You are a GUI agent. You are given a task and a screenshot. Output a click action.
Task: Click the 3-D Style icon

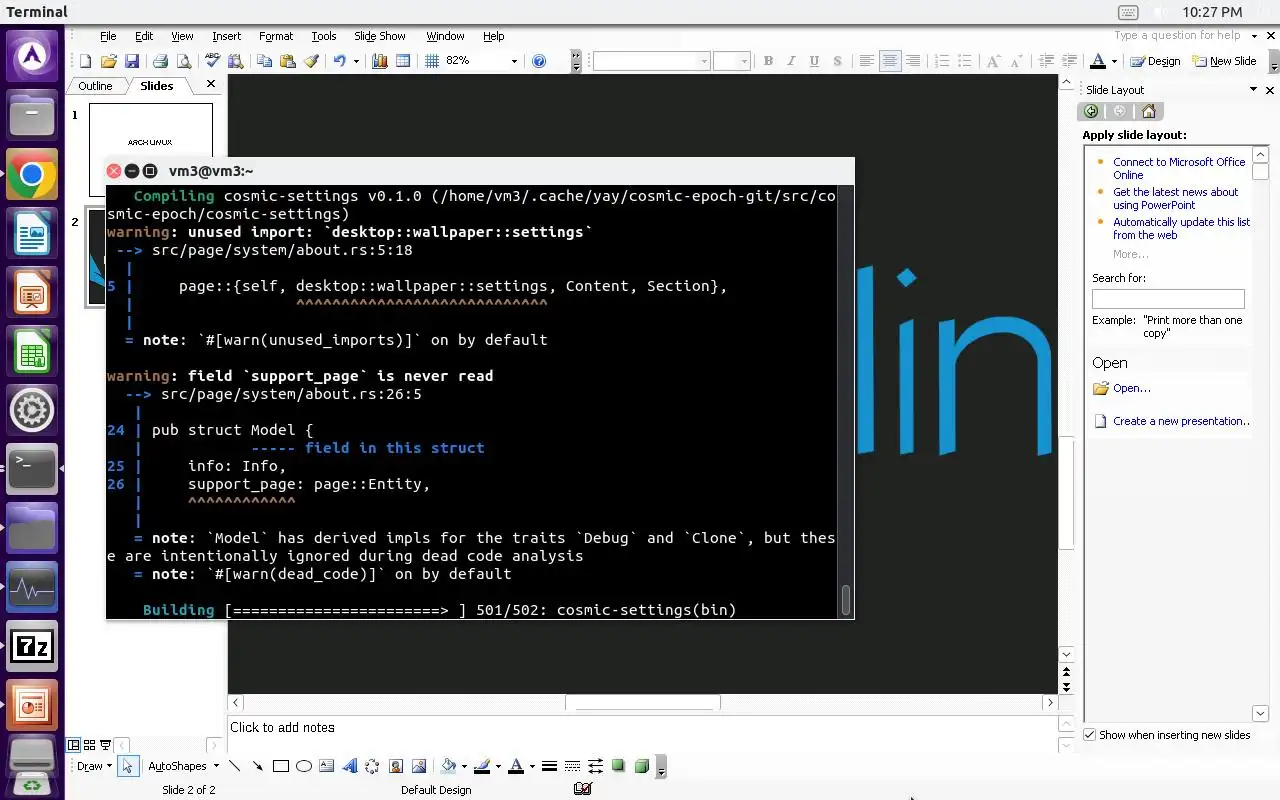coord(641,766)
